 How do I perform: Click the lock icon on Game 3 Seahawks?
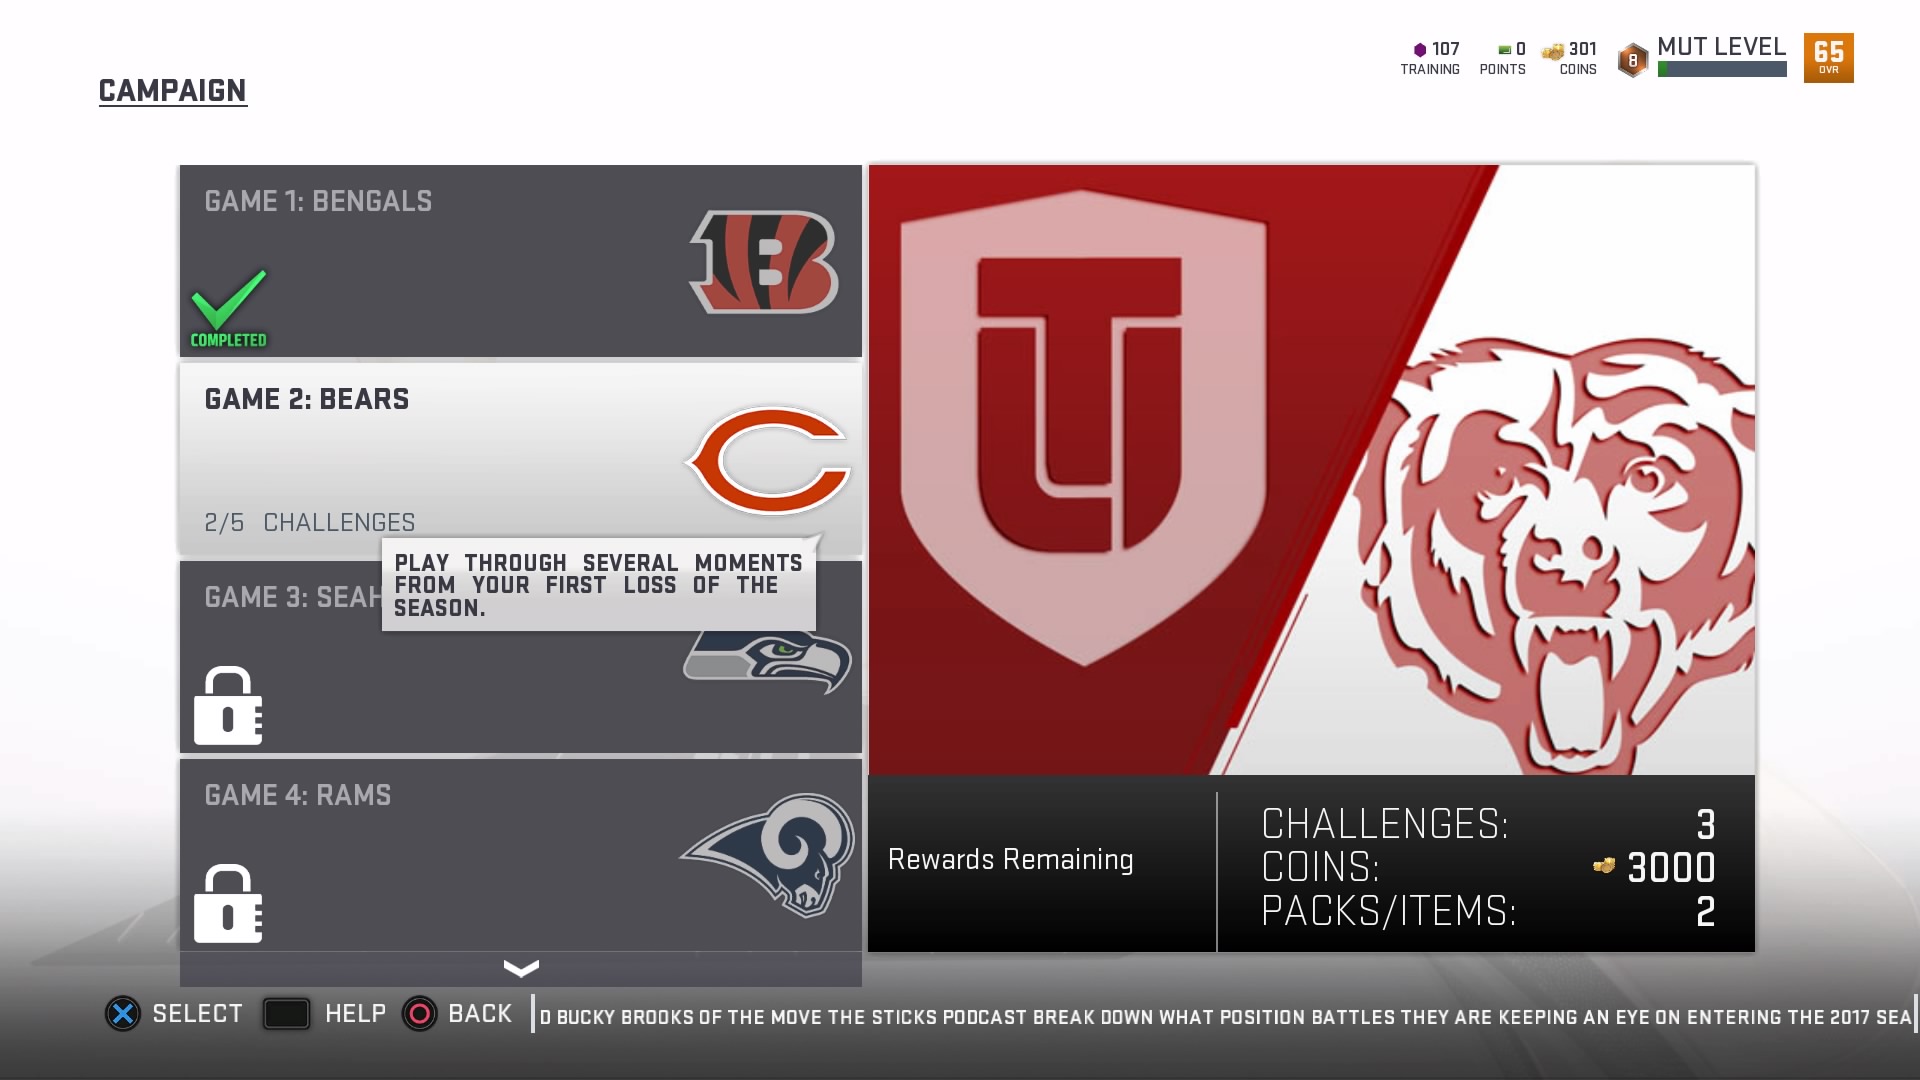click(x=227, y=703)
